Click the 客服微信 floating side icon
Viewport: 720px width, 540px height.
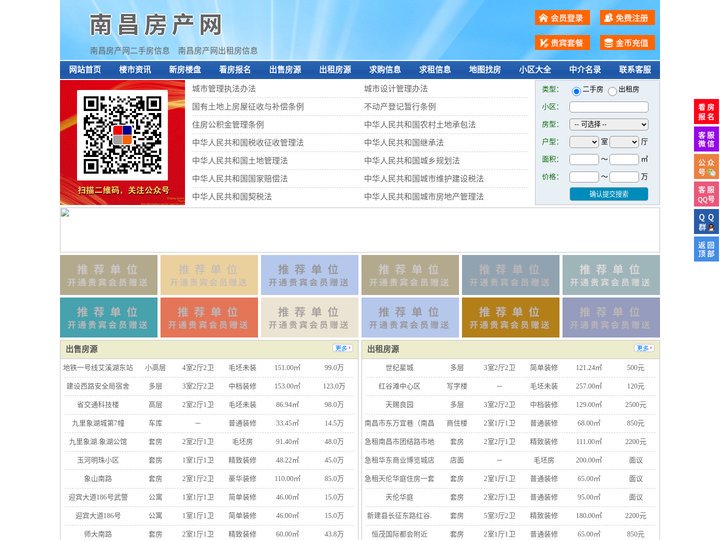(706, 139)
